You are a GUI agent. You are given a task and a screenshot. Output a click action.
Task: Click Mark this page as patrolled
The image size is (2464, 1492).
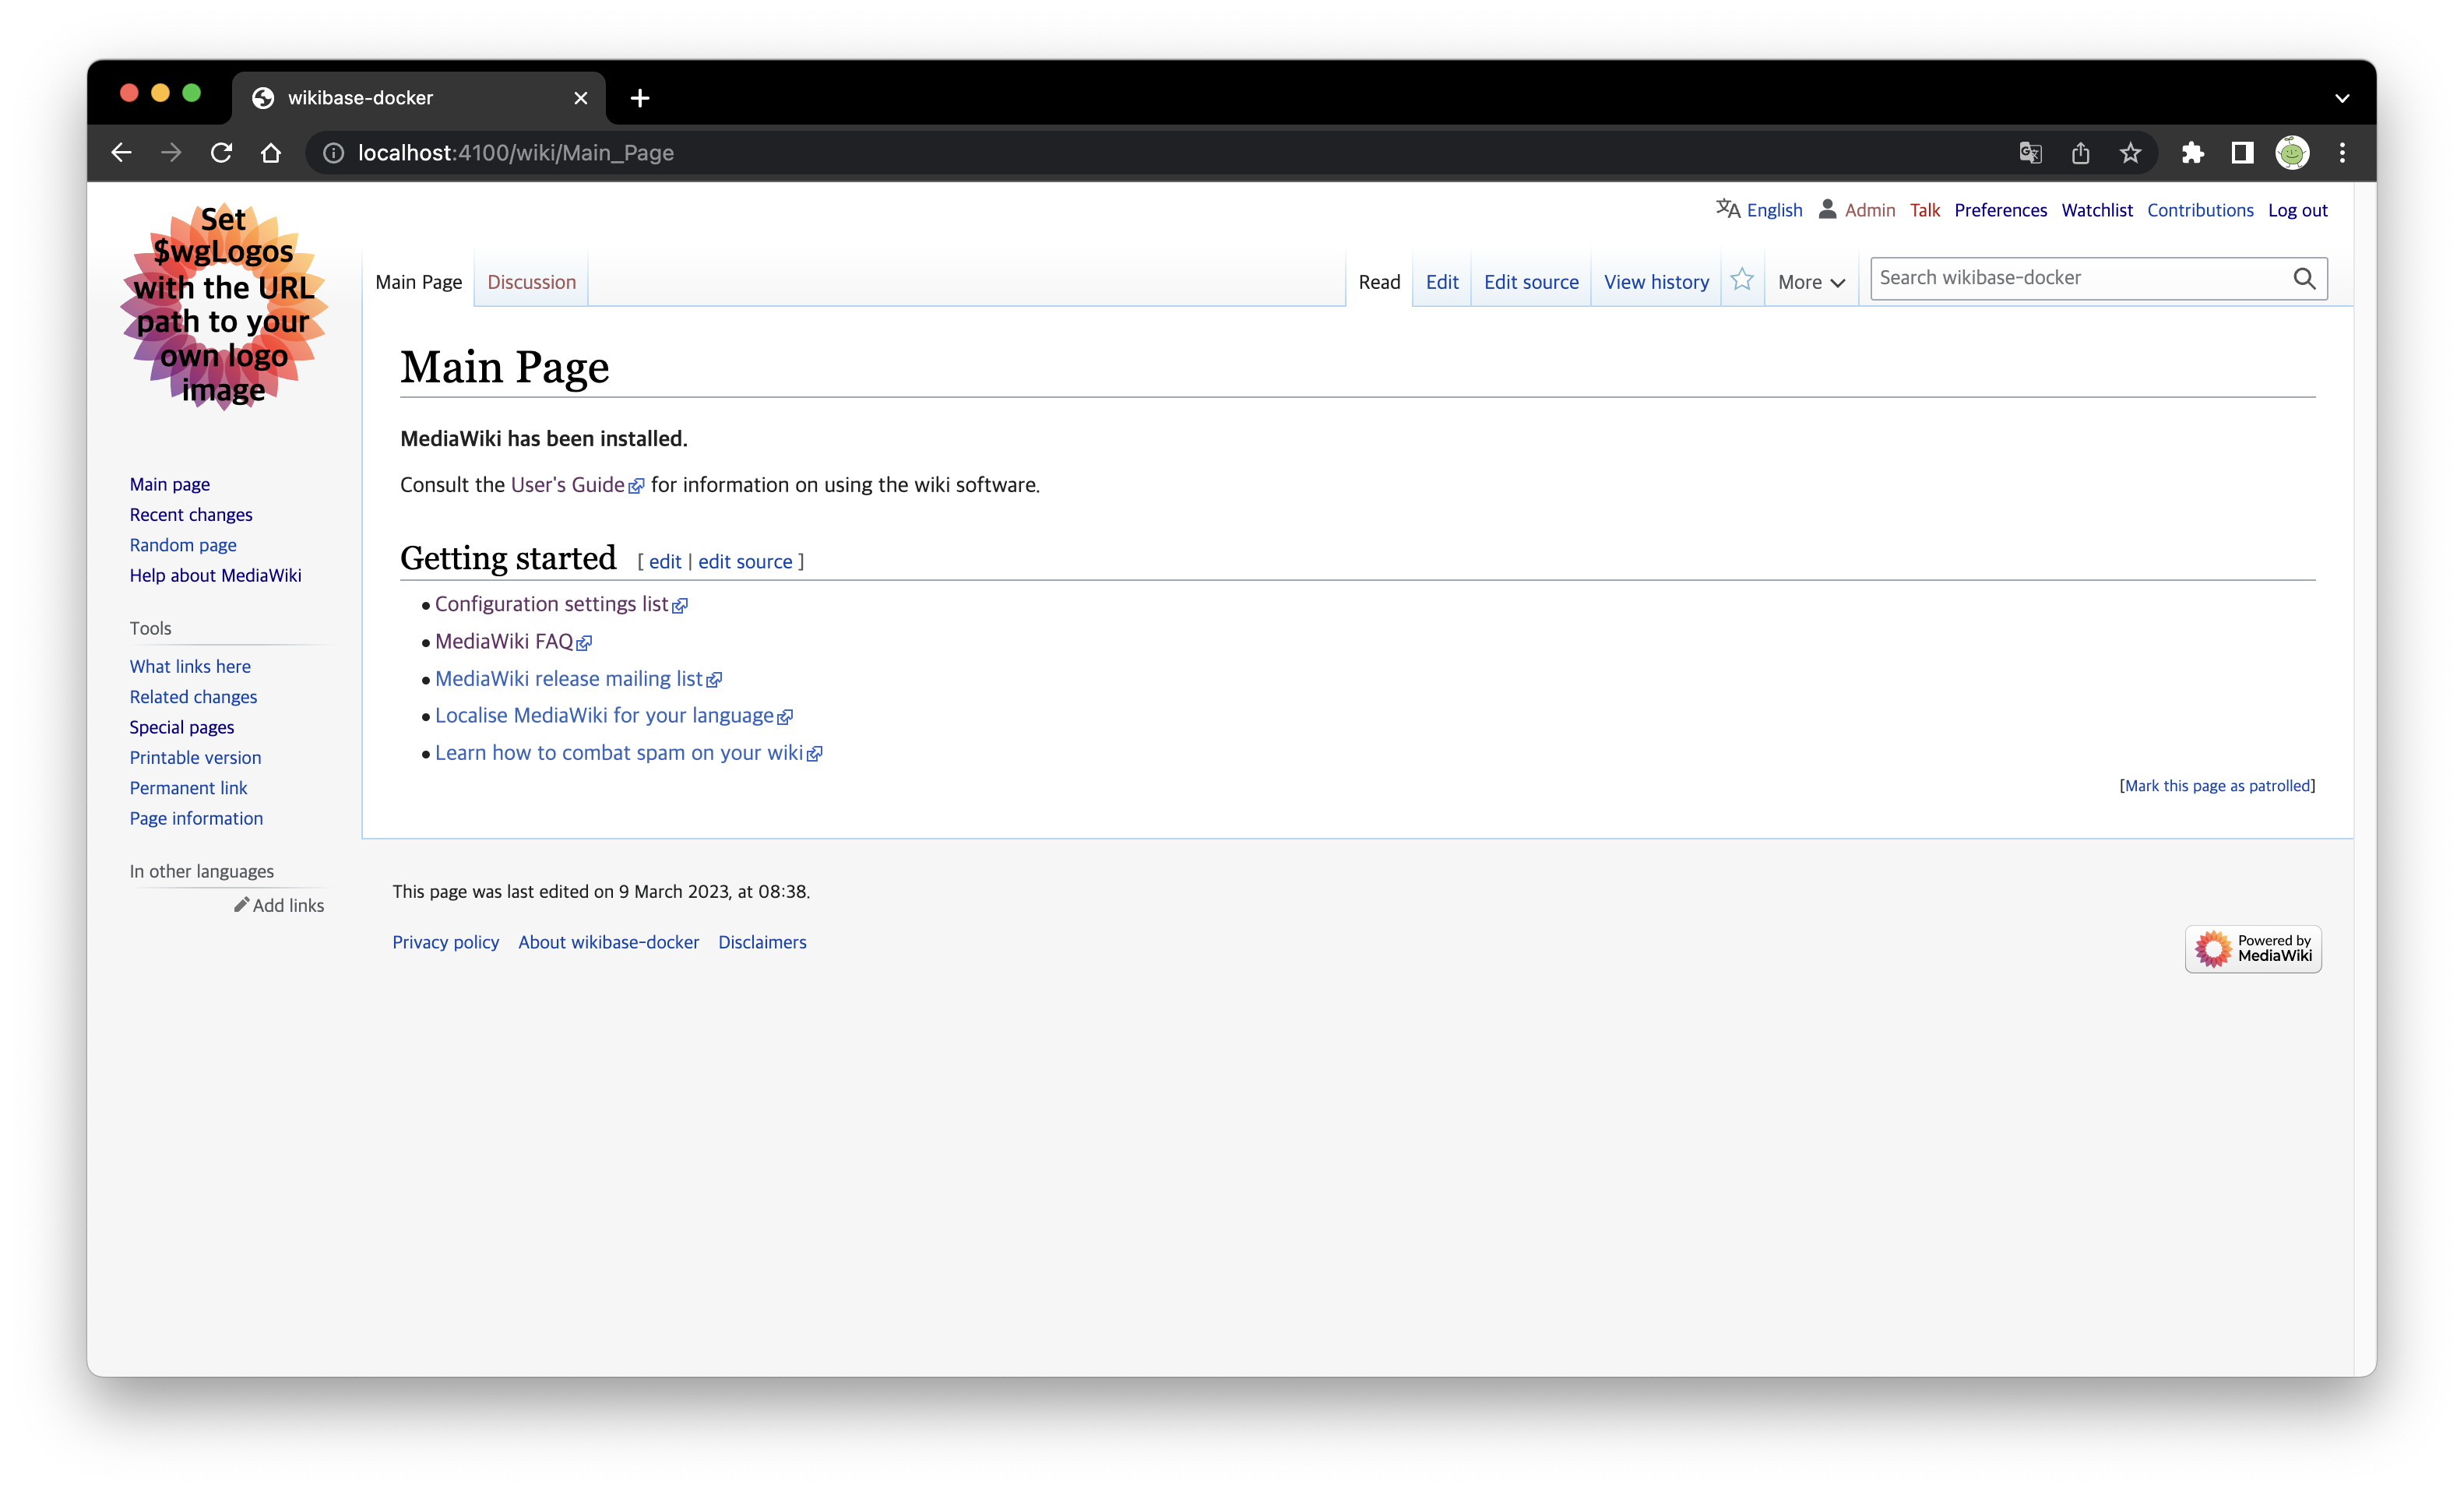[2218, 786]
